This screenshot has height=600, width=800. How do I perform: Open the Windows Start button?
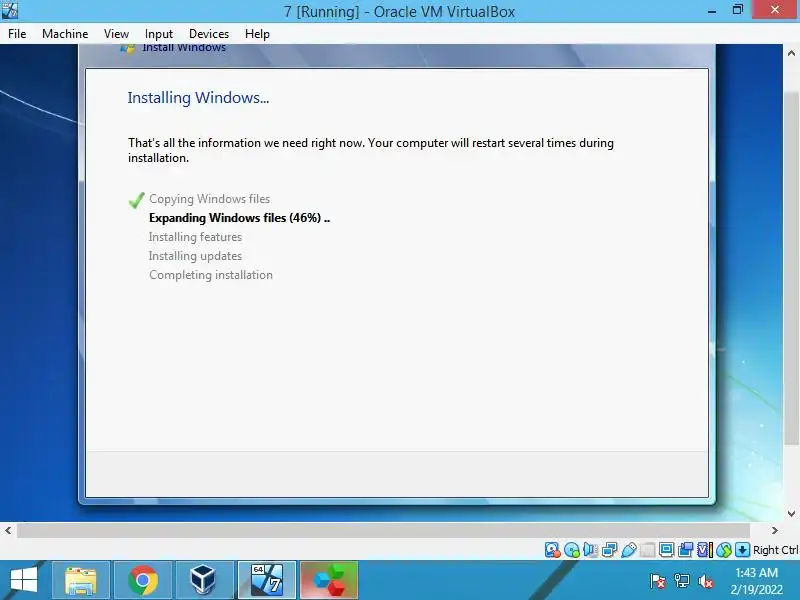pyautogui.click(x=23, y=581)
